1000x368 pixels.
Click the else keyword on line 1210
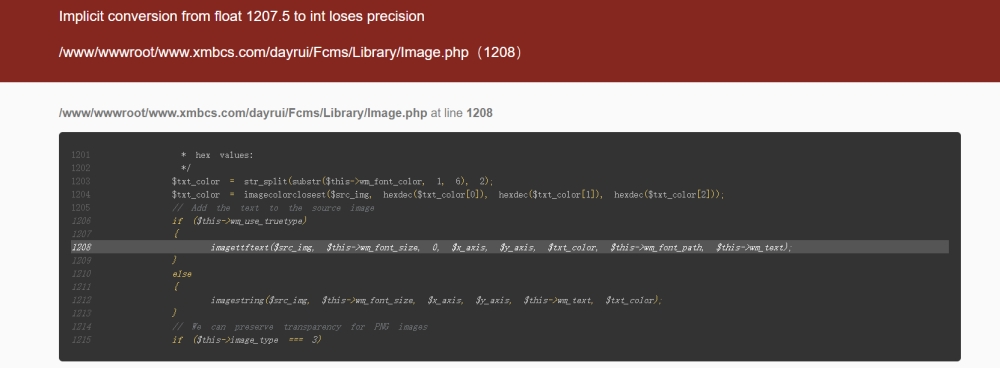(182, 274)
